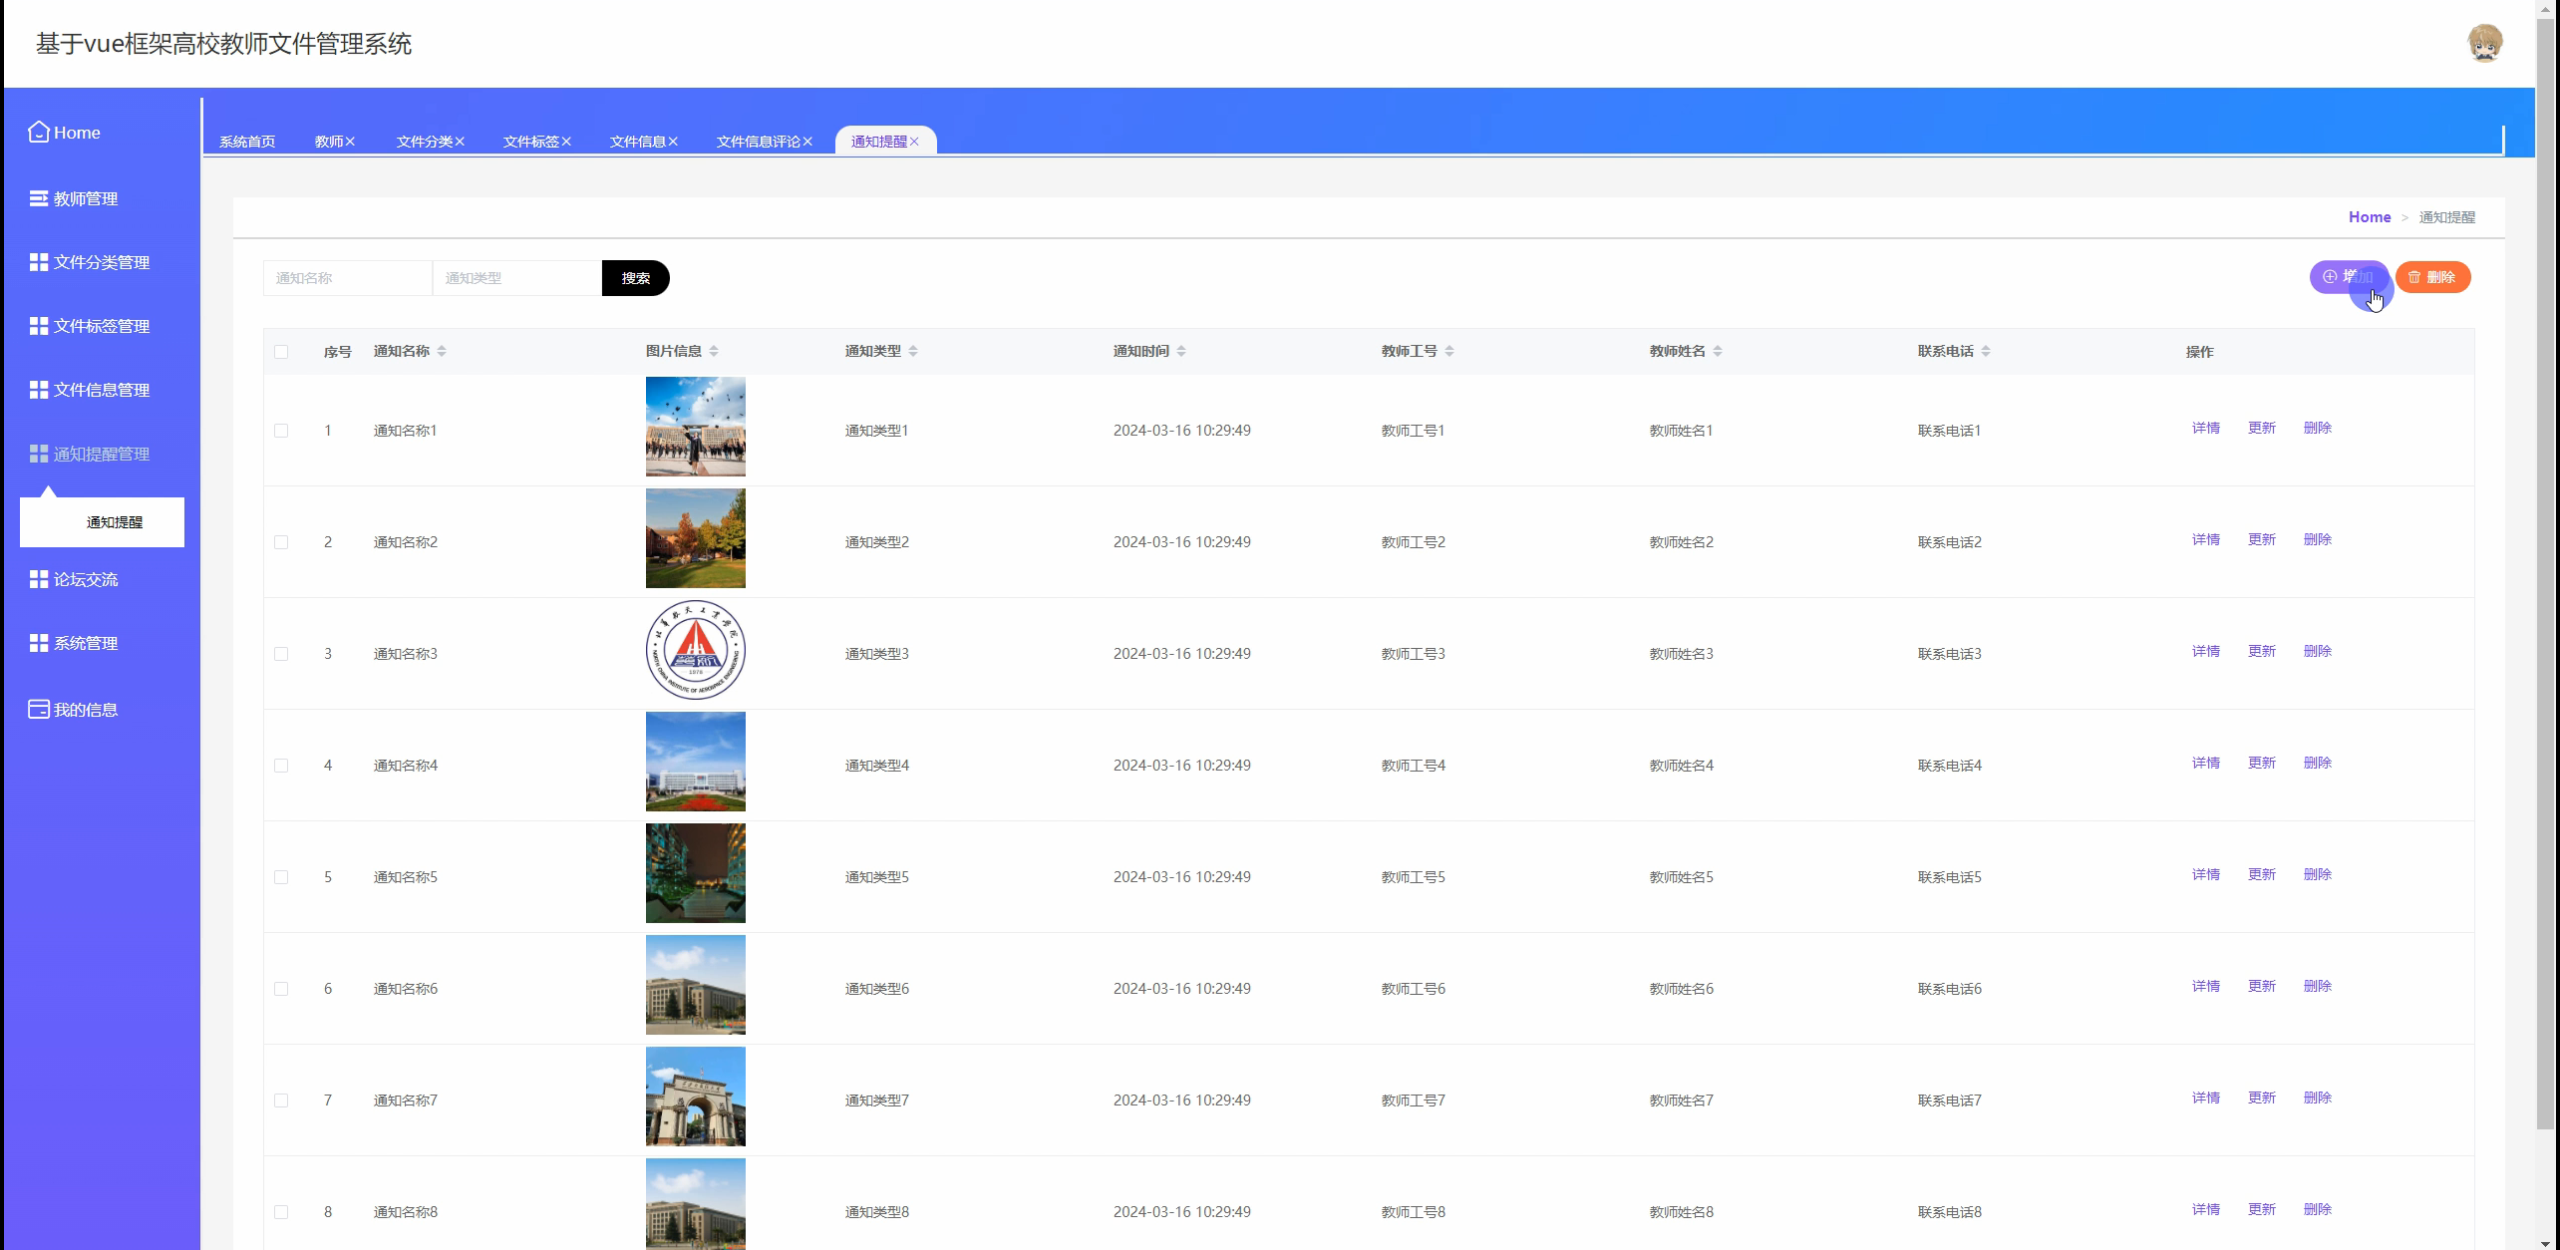Click the 教师管理 list icon
This screenshot has height=1250, width=2560.
pyautogui.click(x=38, y=198)
